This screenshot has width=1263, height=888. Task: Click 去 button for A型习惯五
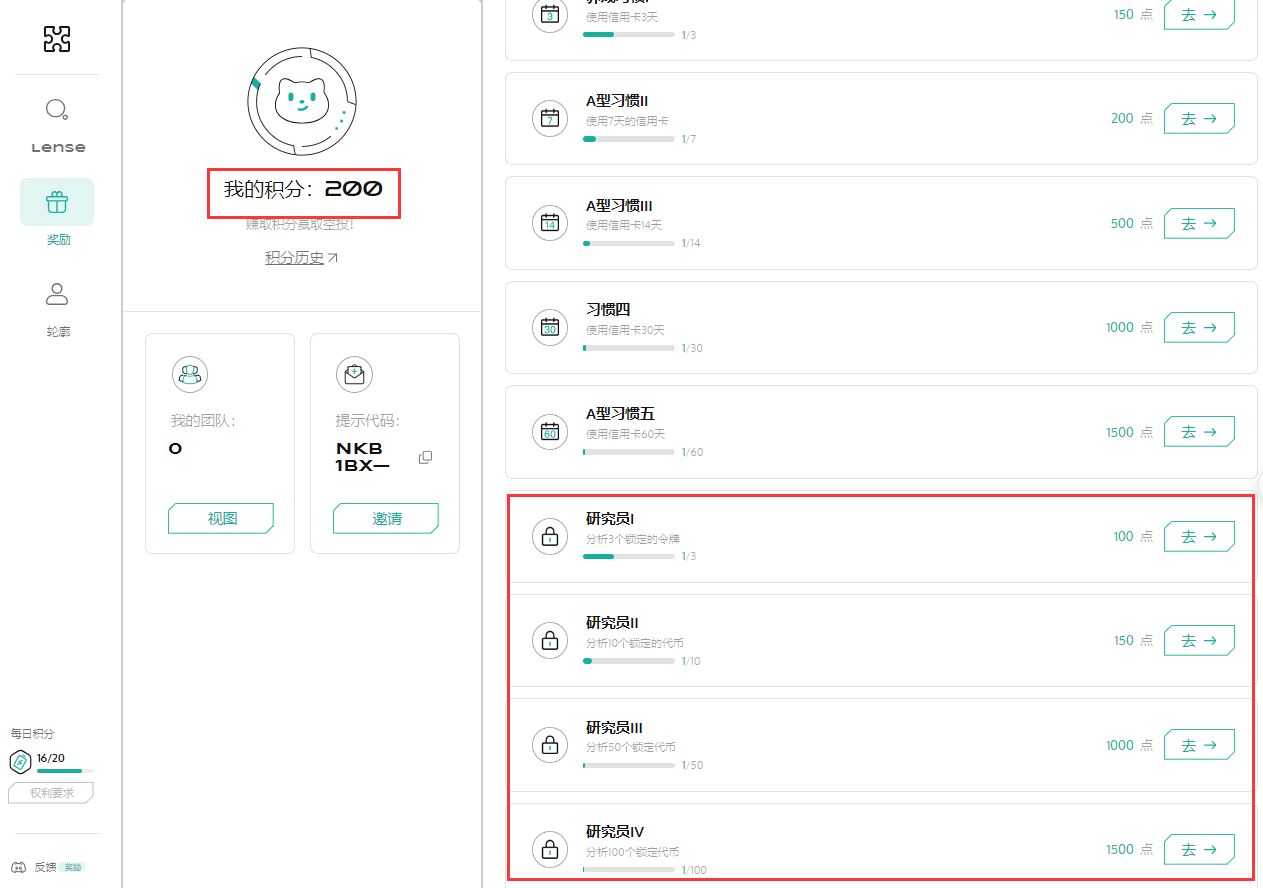pyautogui.click(x=1198, y=432)
